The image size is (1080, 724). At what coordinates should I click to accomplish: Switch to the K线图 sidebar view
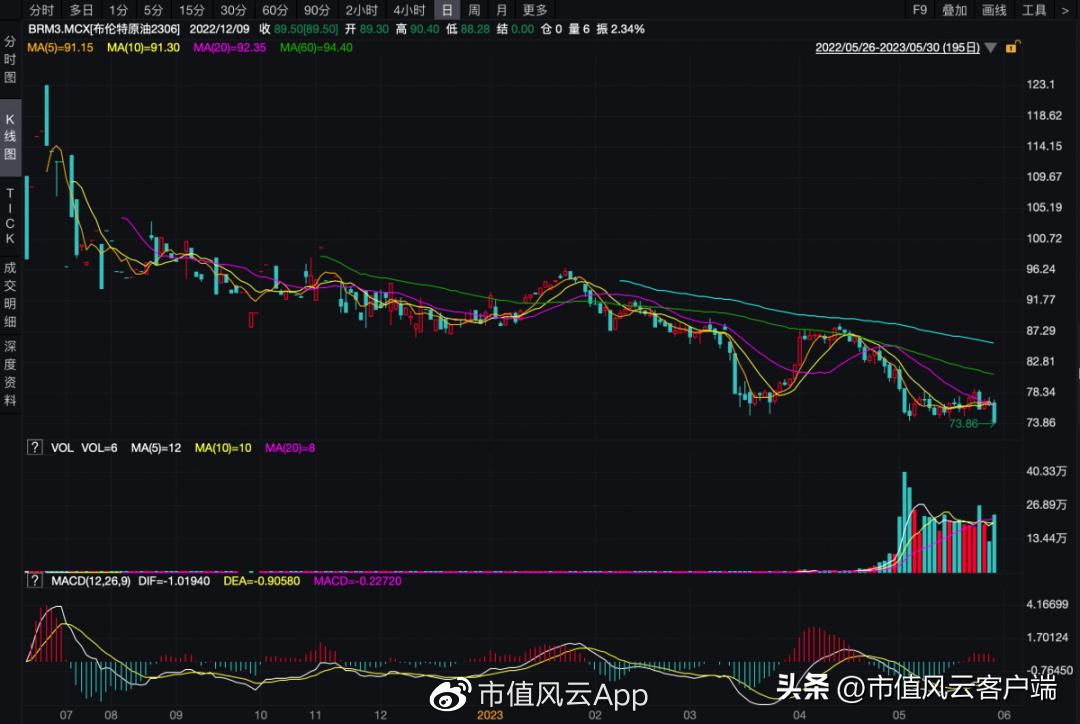click(8, 136)
